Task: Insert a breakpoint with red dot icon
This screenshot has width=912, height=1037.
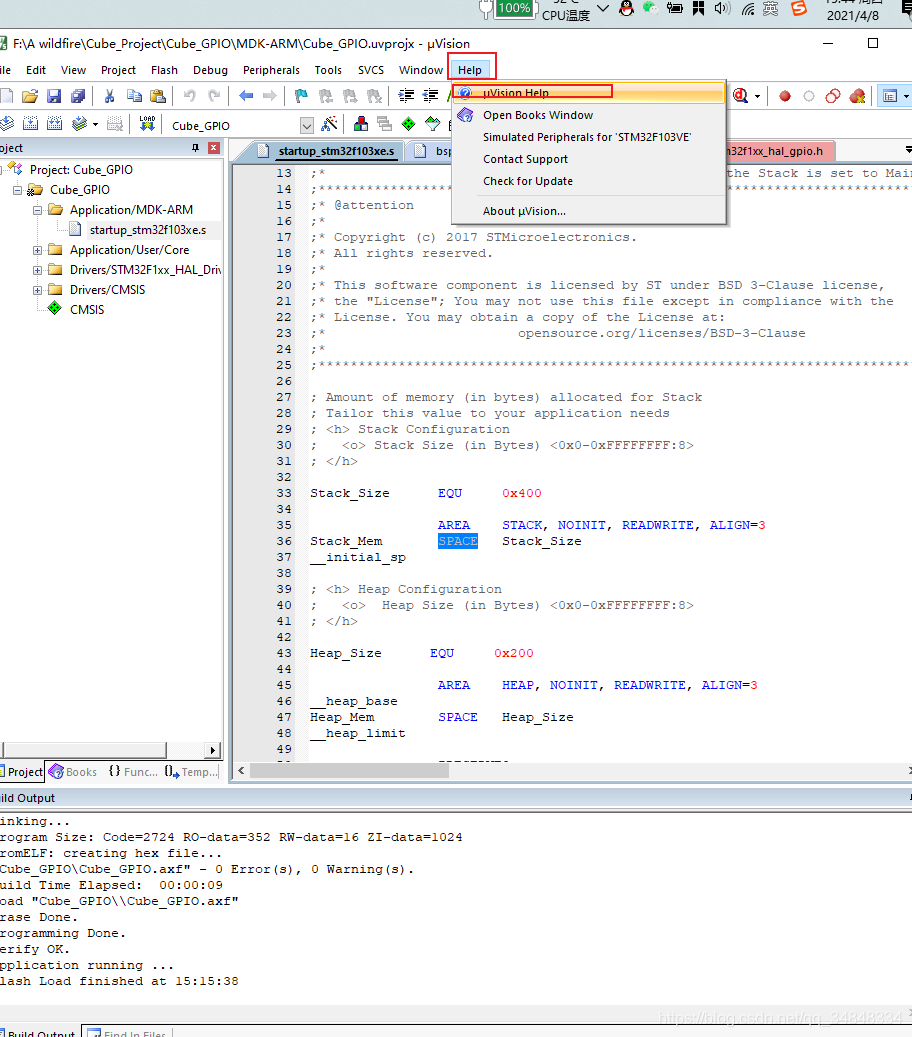Action: pyautogui.click(x=784, y=97)
